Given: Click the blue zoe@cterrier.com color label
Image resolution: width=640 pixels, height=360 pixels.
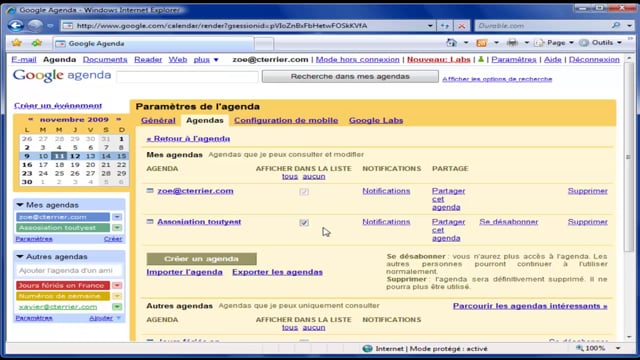Looking at the screenshot, I should pos(63,217).
